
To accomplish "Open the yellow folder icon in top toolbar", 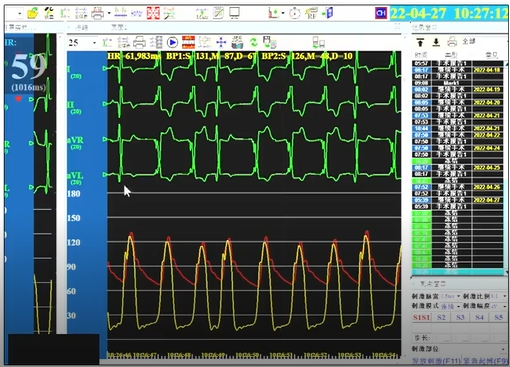I will 33,13.
